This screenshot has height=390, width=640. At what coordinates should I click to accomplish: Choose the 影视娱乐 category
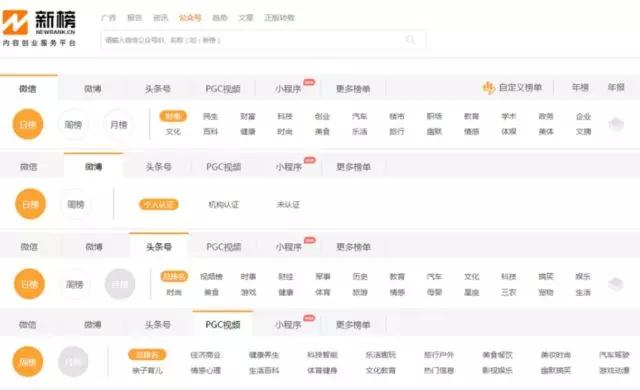[x=498, y=370]
